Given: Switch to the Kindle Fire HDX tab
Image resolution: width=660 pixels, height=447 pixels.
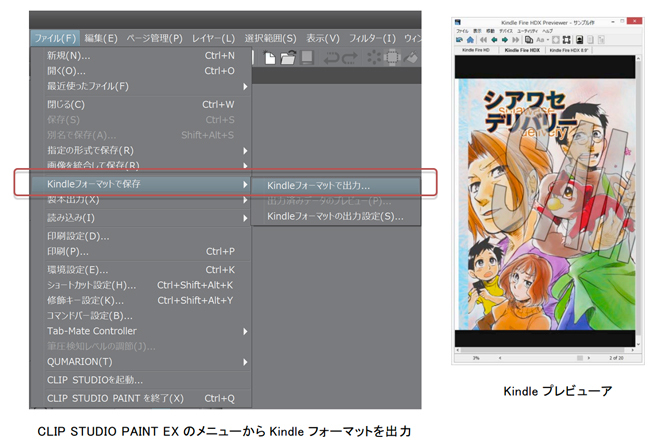Looking at the screenshot, I should tap(522, 50).
